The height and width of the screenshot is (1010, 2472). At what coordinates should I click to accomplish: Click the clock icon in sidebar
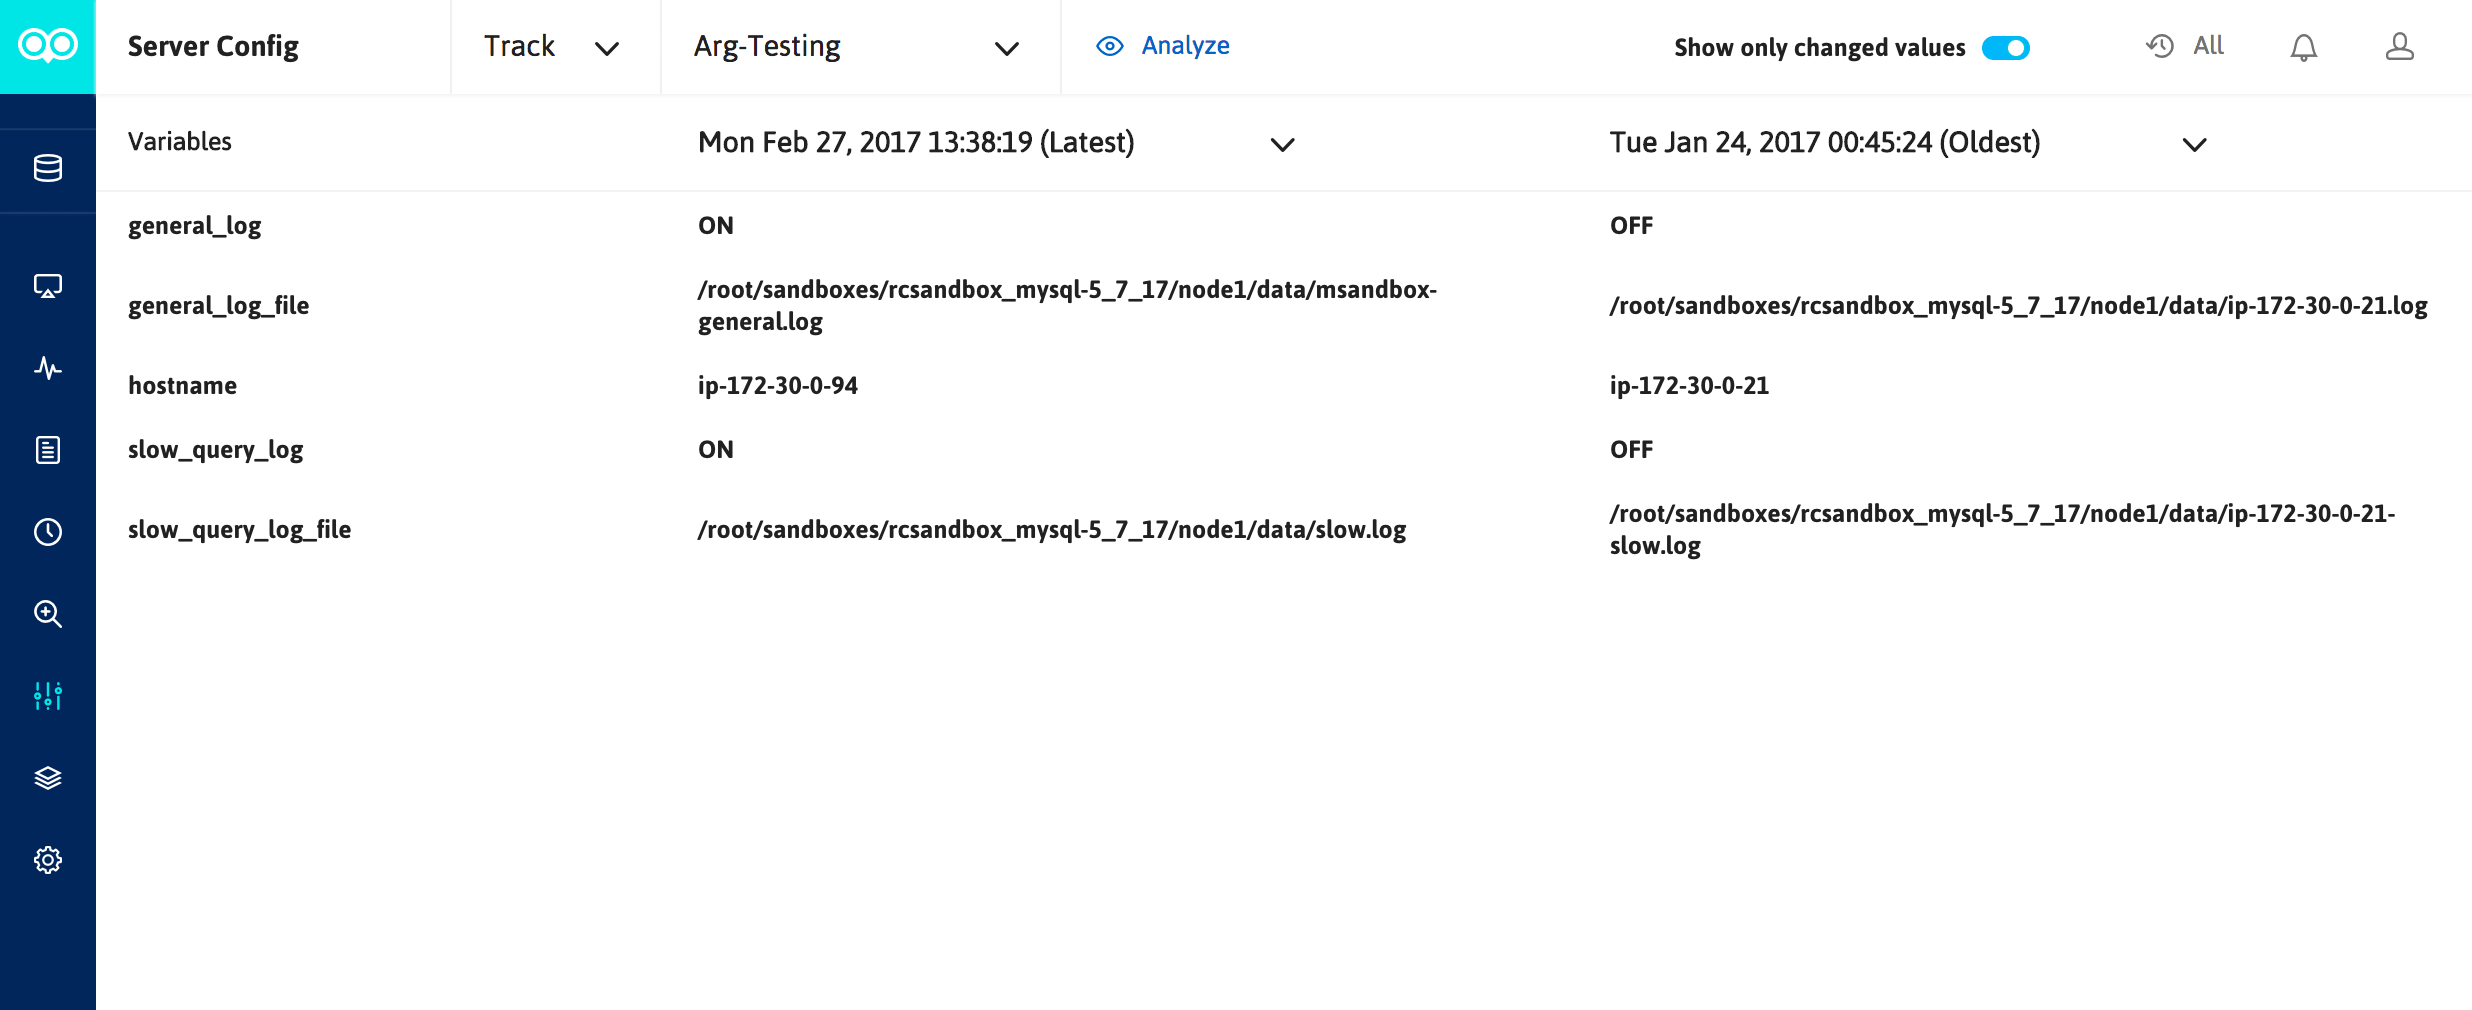tap(48, 532)
